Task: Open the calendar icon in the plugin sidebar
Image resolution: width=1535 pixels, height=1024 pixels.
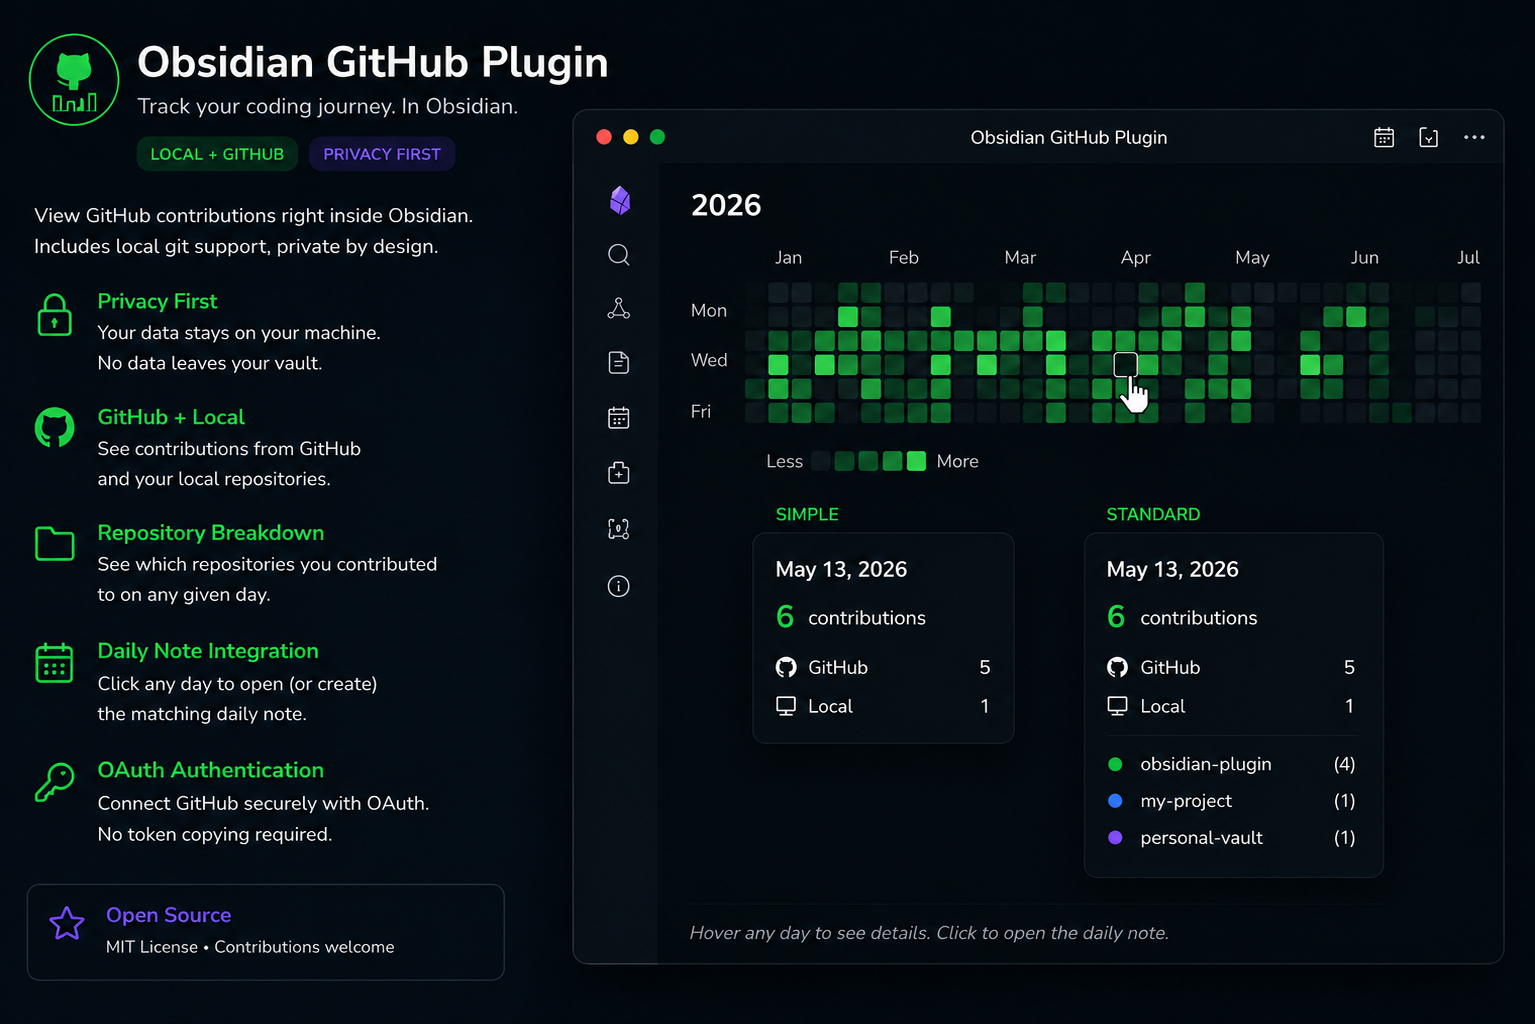Action: 619,418
